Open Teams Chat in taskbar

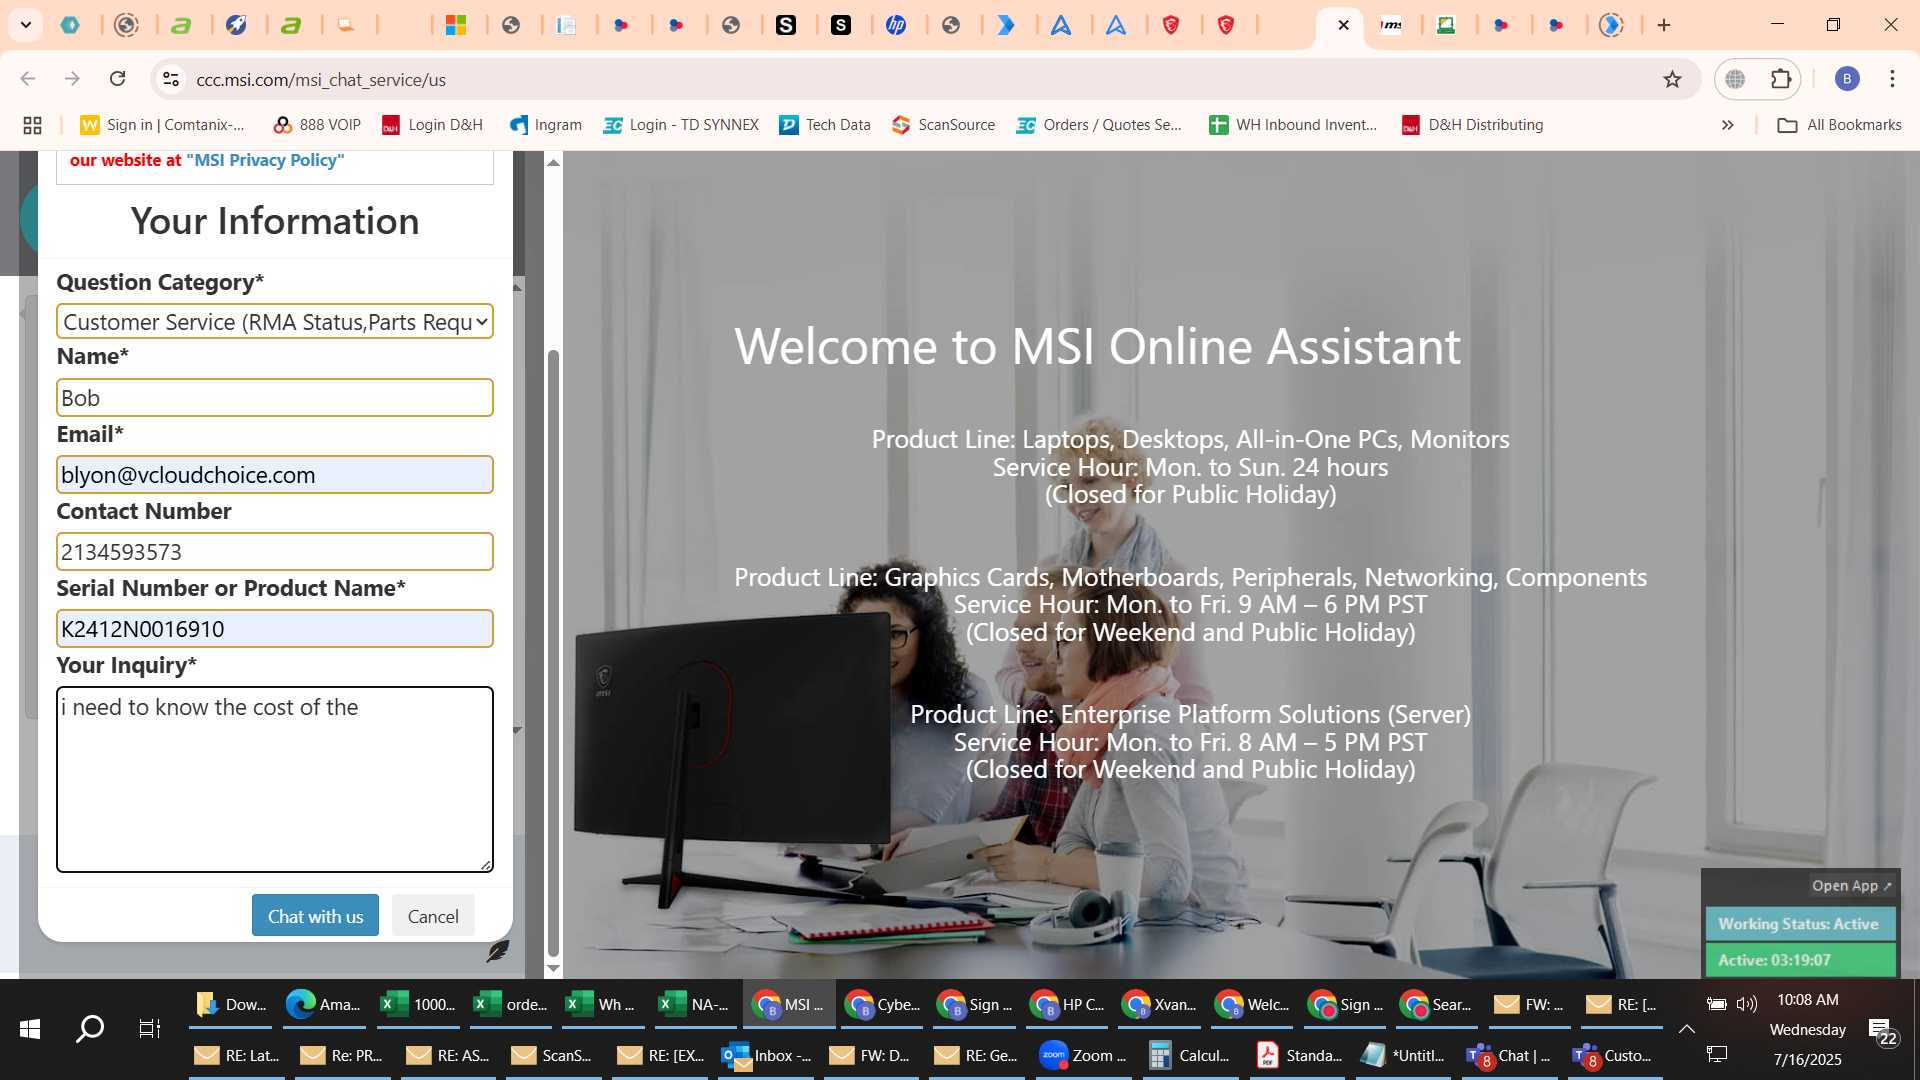(1508, 1056)
